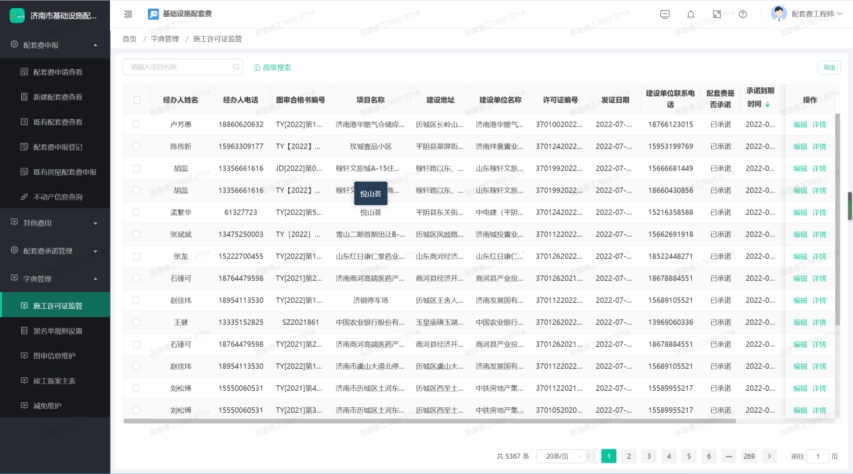The width and height of the screenshot is (853, 474).
Task: Sort by 承诺到期时间 column arrow
Action: (x=768, y=104)
